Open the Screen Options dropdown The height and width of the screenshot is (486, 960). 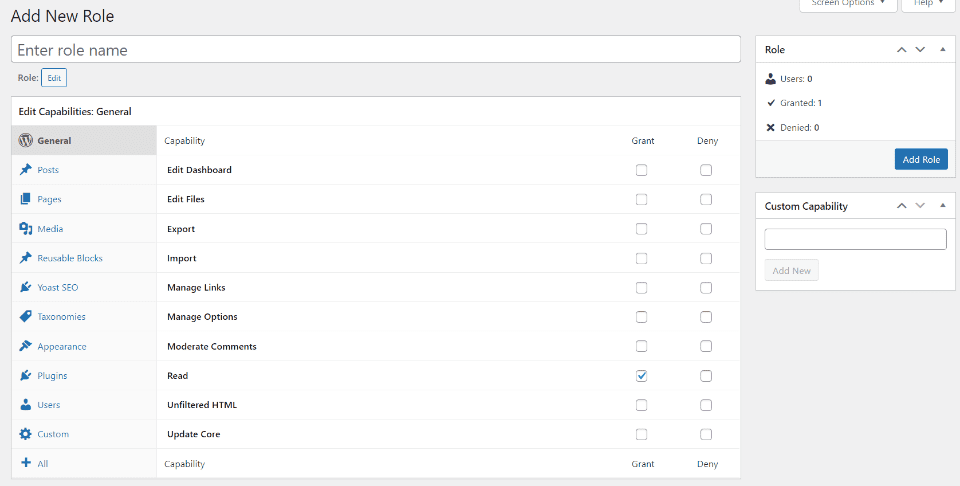coord(846,4)
